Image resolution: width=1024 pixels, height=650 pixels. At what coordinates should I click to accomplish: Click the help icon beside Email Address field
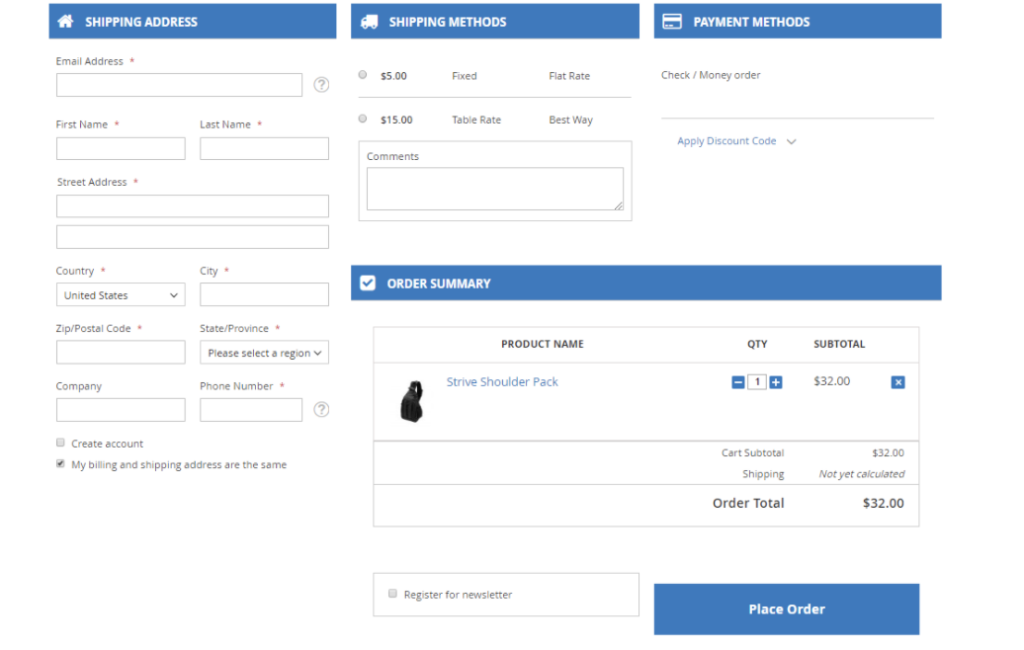click(321, 85)
